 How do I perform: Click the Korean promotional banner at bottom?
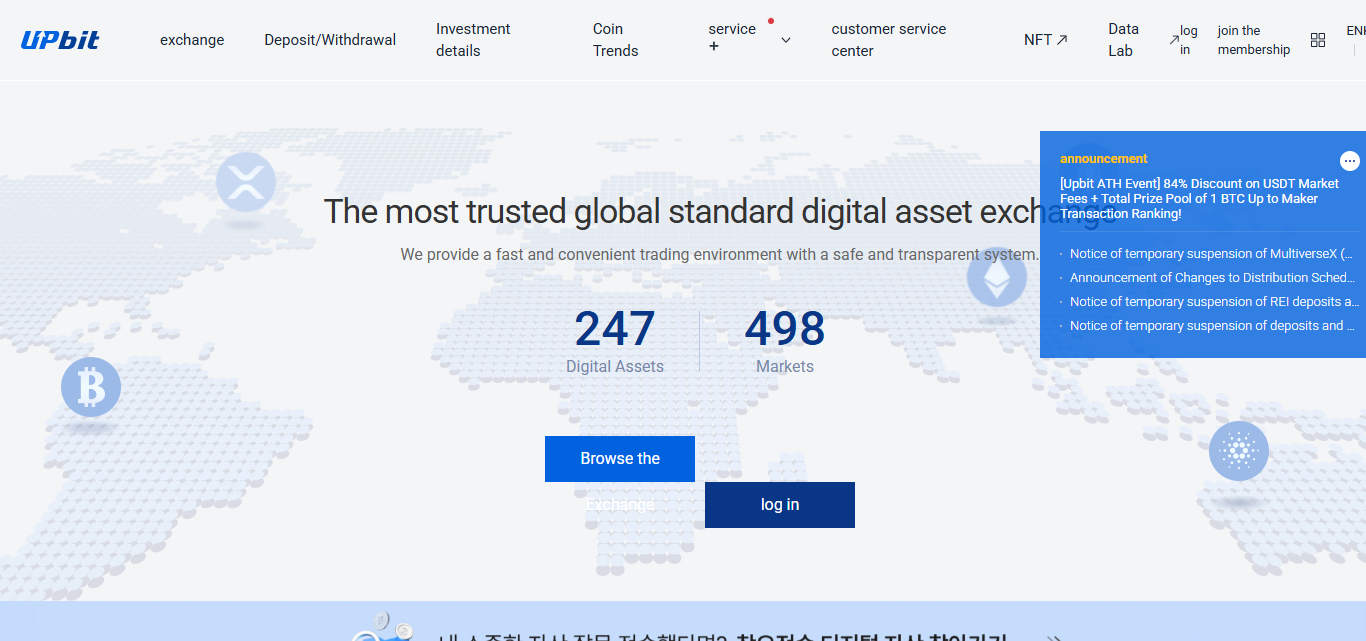[x=683, y=621]
